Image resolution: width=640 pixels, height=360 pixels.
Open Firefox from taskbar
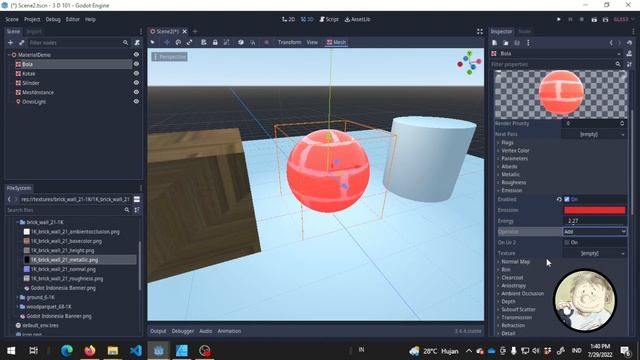pos(90,350)
